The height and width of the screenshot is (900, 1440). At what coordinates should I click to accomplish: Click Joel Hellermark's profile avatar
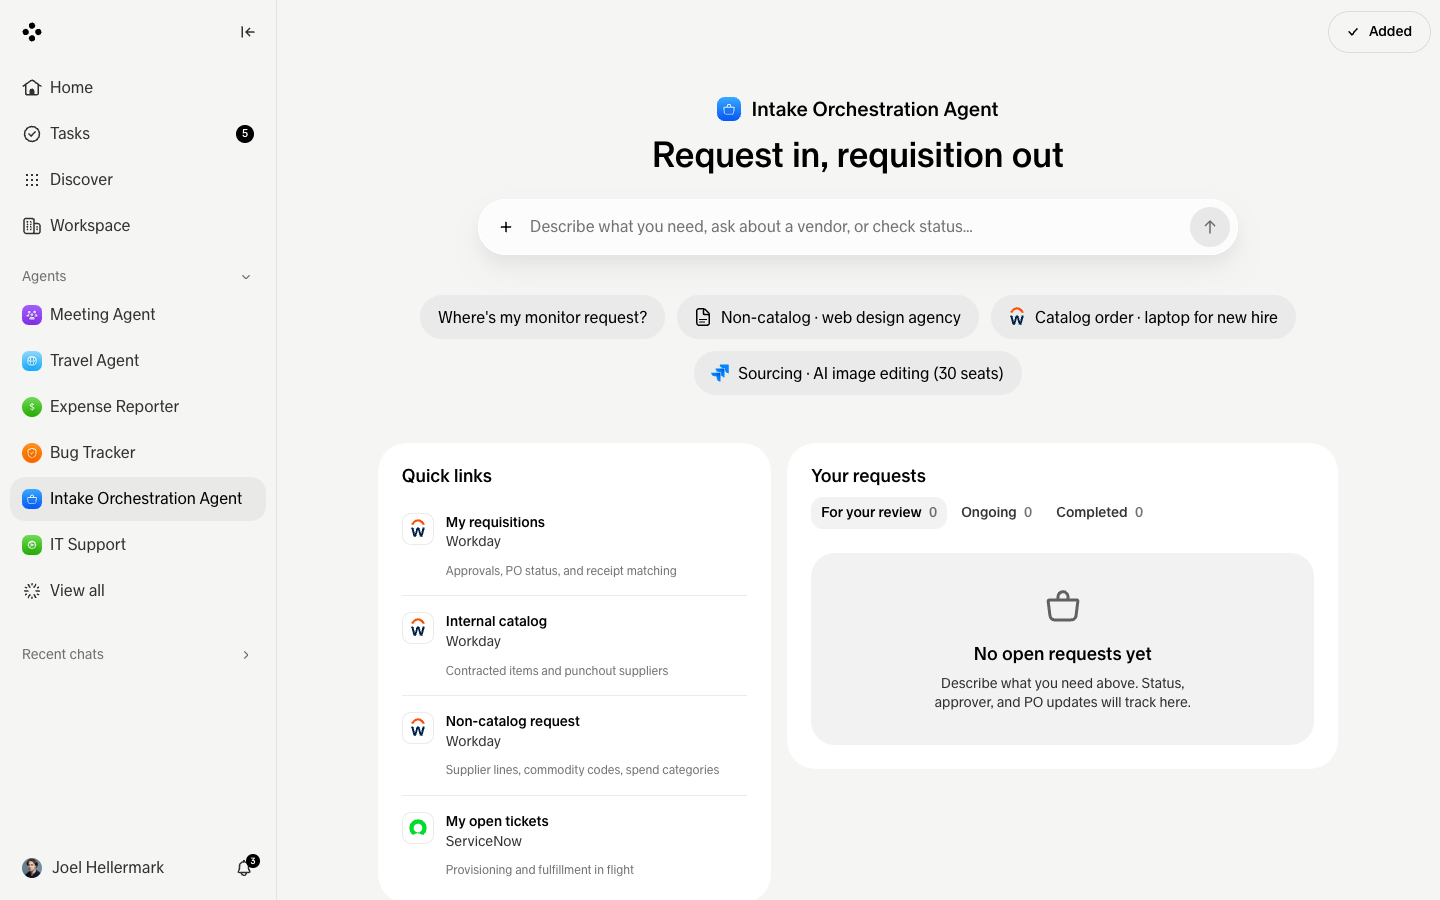tap(32, 868)
